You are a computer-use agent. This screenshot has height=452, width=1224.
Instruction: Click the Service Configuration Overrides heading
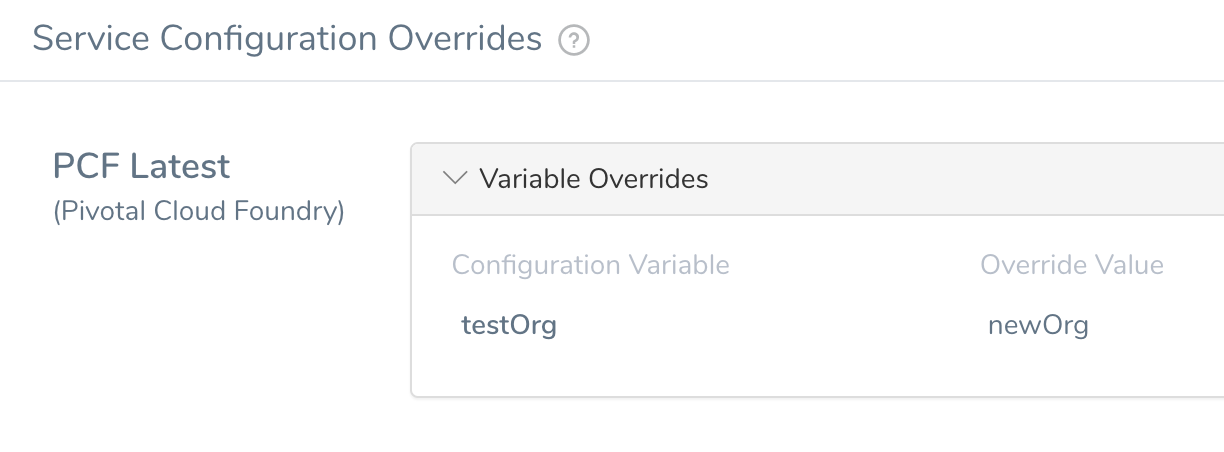(x=287, y=39)
